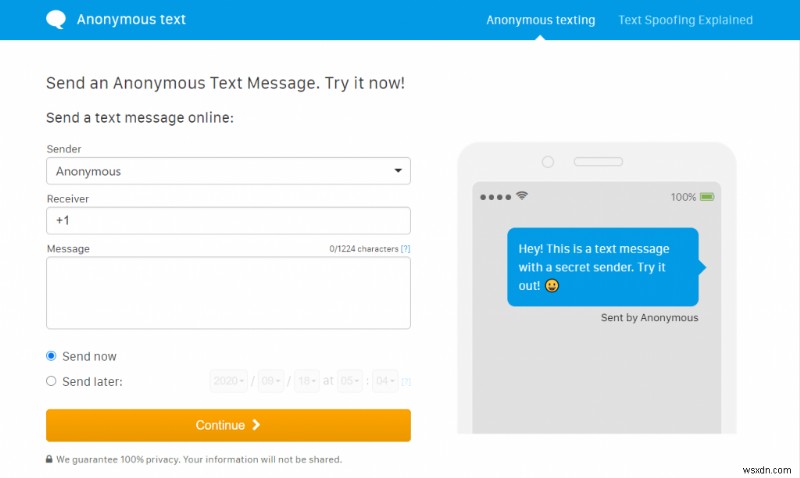Open the year dropdown showing 2020
Screen dimensions: 800x478
coord(228,381)
